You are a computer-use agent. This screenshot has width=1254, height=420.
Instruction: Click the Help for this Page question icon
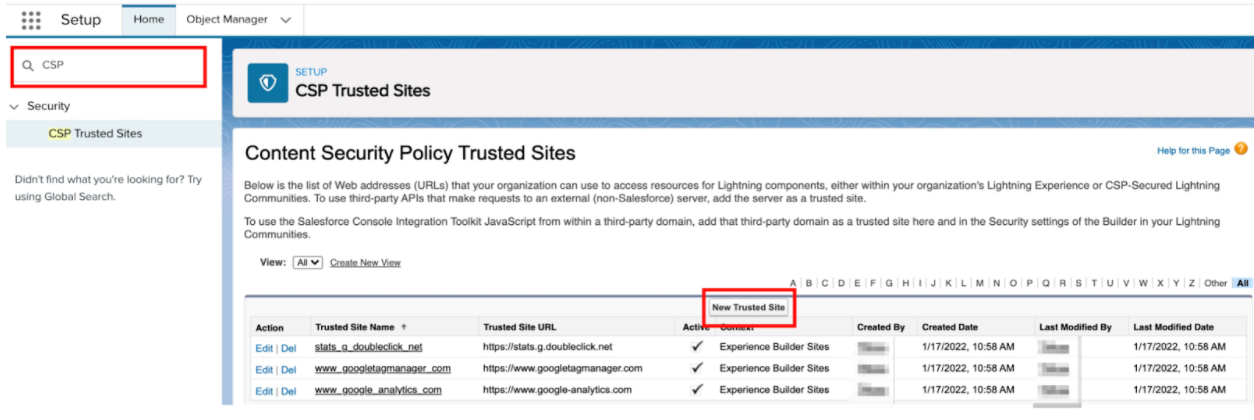1241,150
